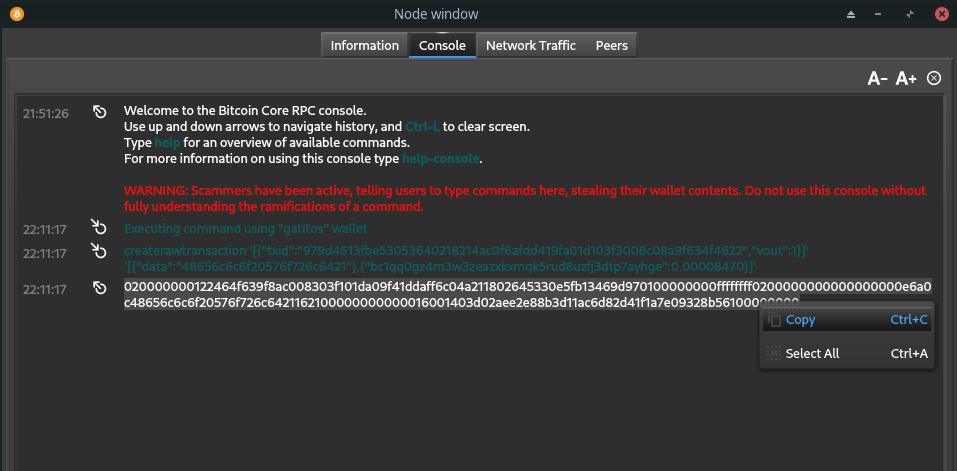The width and height of the screenshot is (957, 471).
Task: Click the Ctrl+C shortcut label in the menu
Action: pos(909,320)
